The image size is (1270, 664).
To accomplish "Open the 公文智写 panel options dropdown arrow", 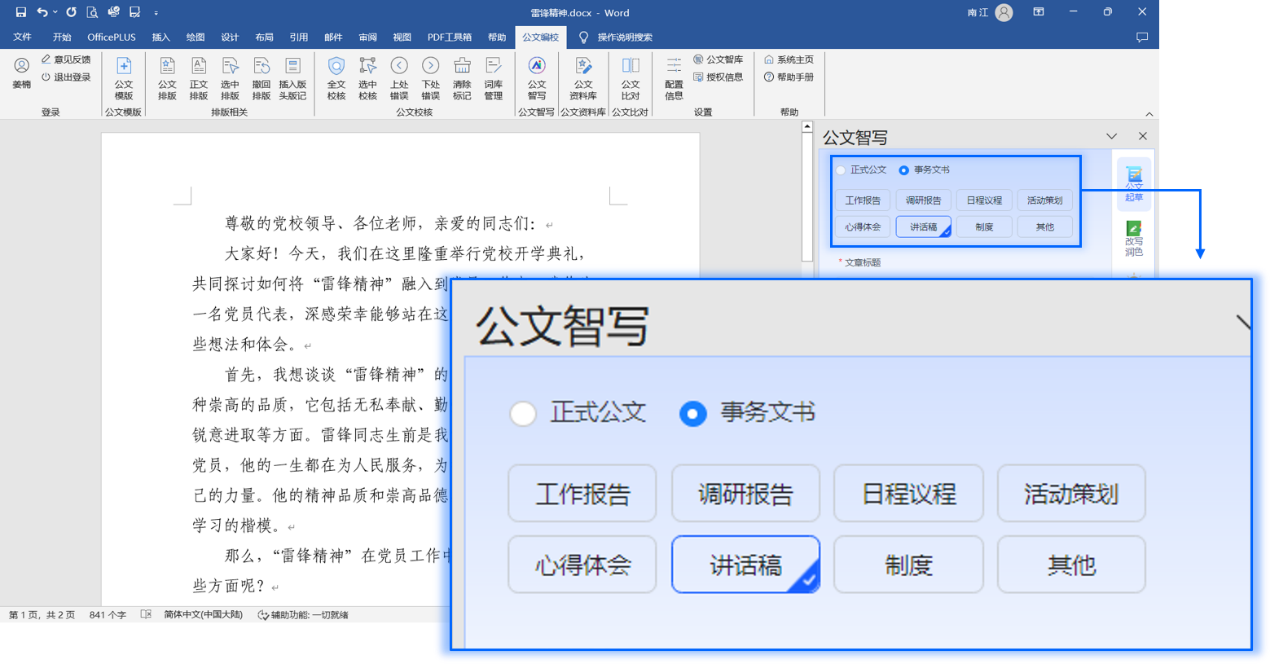I will (1111, 136).
